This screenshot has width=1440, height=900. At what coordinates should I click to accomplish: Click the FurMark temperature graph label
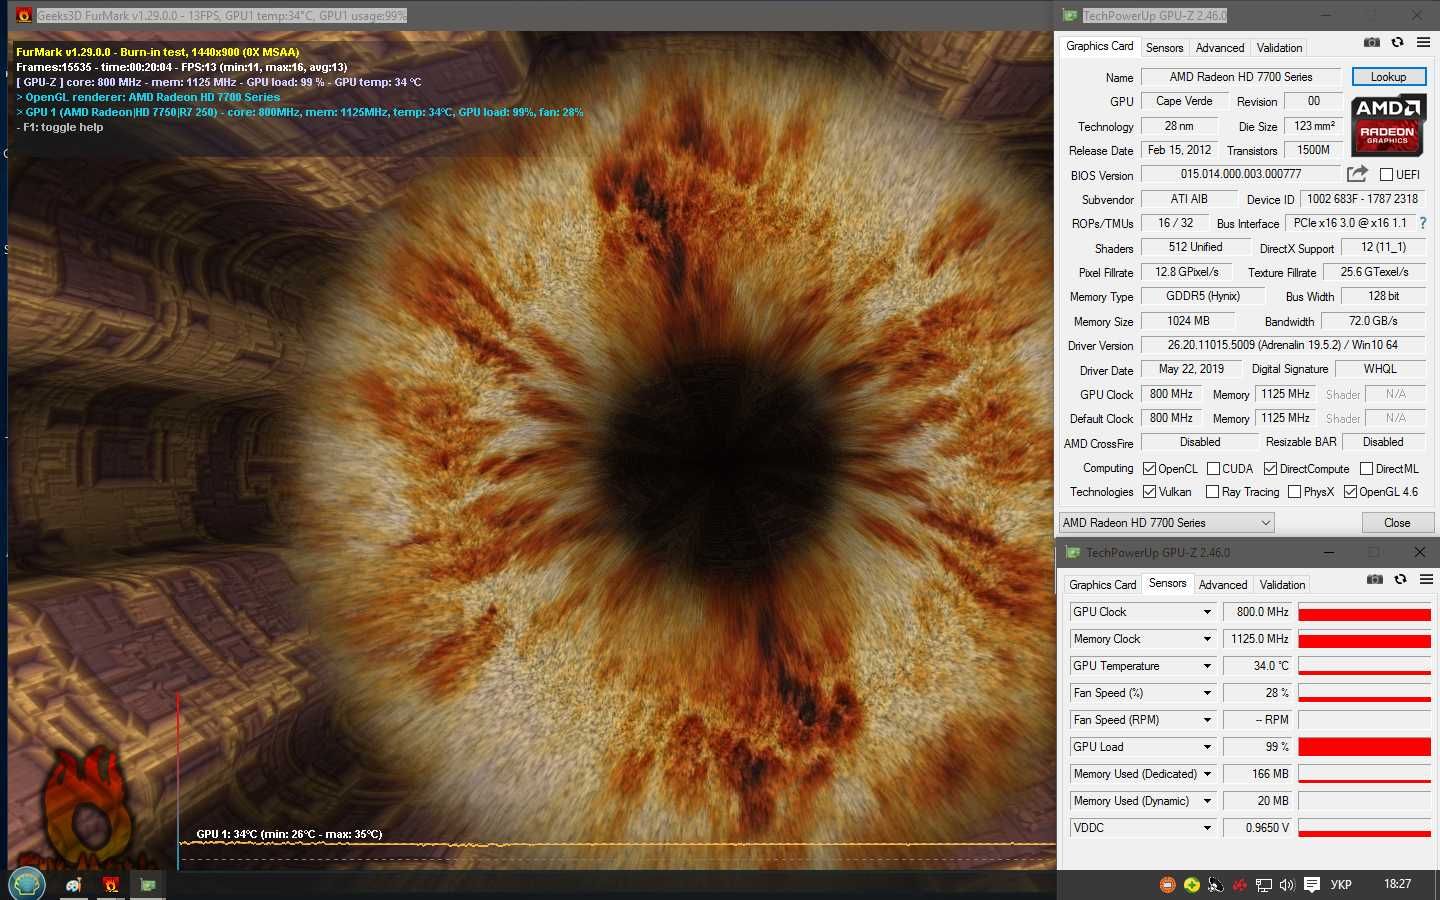tap(289, 834)
